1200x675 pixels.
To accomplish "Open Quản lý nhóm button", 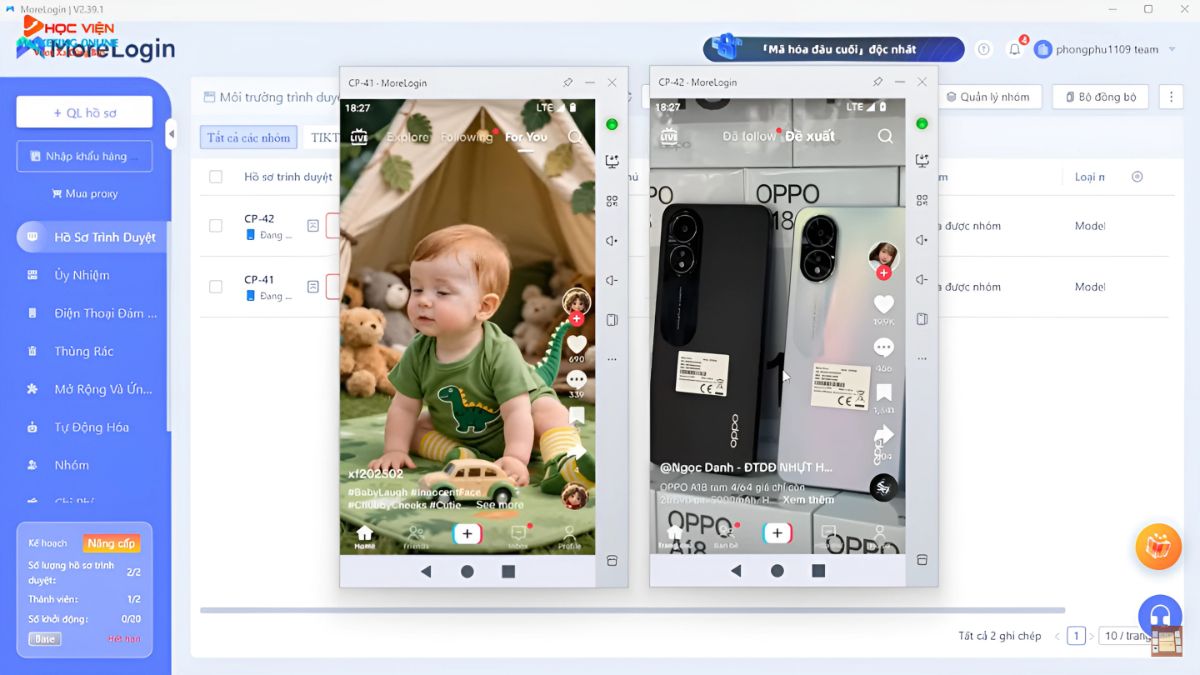I will pyautogui.click(x=991, y=97).
